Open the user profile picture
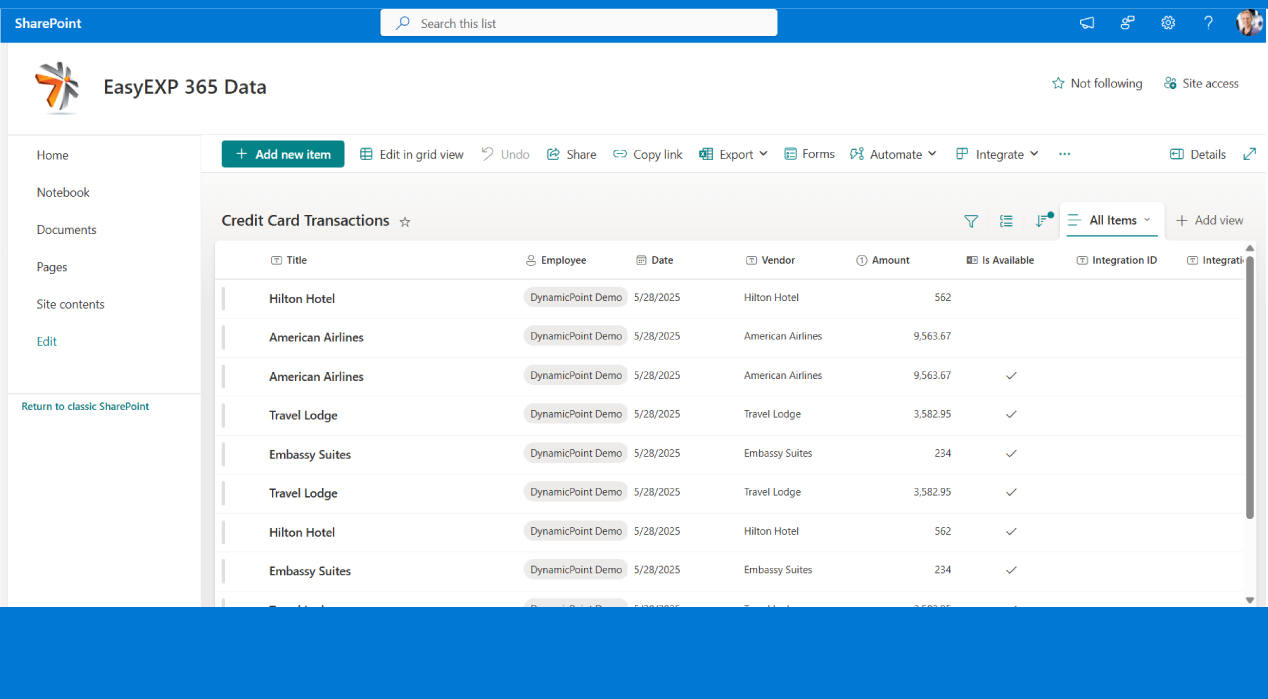Viewport: 1268px width, 699px height. coord(1249,23)
